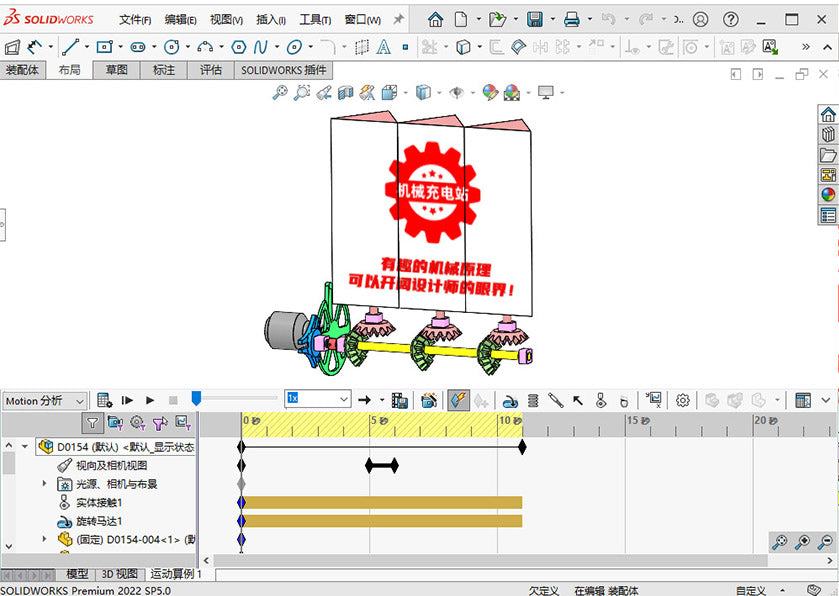The height and width of the screenshot is (596, 839).
Task: Open the 窗口(W) menu
Action: (x=363, y=20)
